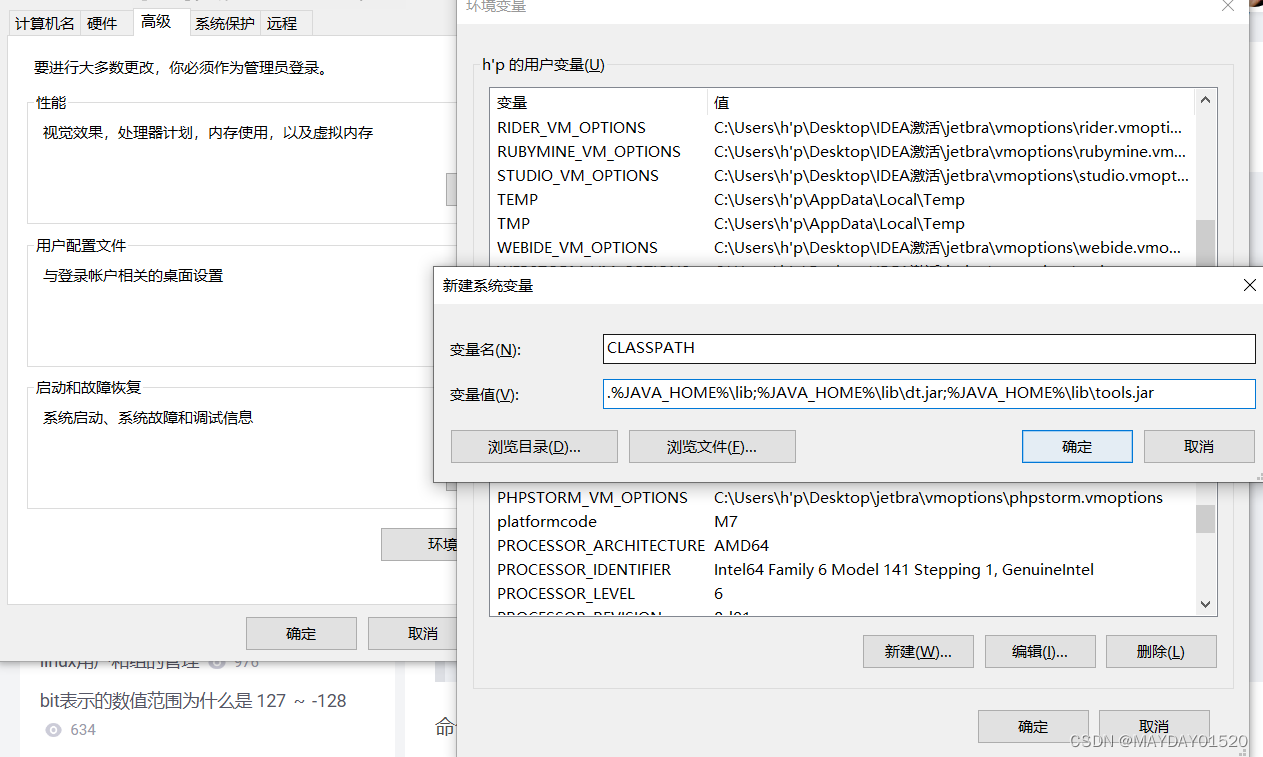Click 取消 in the system properties window
This screenshot has width=1263, height=757.
pyautogui.click(x=413, y=633)
